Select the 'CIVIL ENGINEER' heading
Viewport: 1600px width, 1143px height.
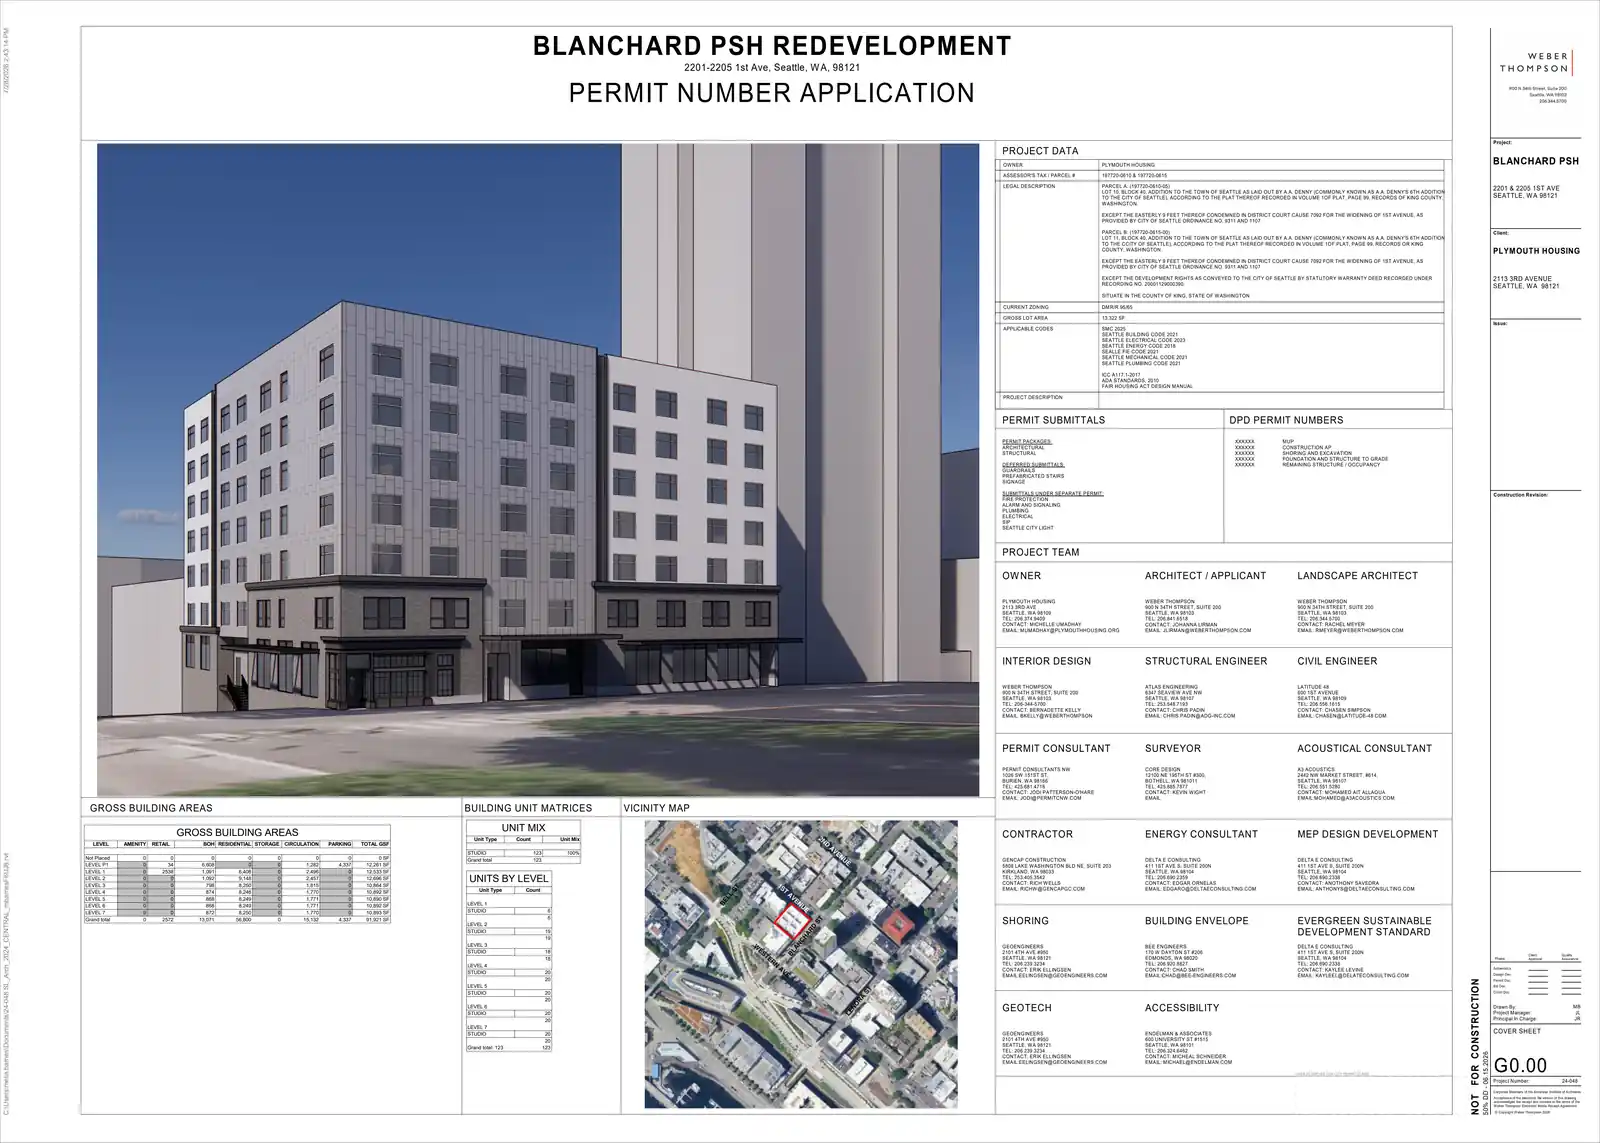1337,661
